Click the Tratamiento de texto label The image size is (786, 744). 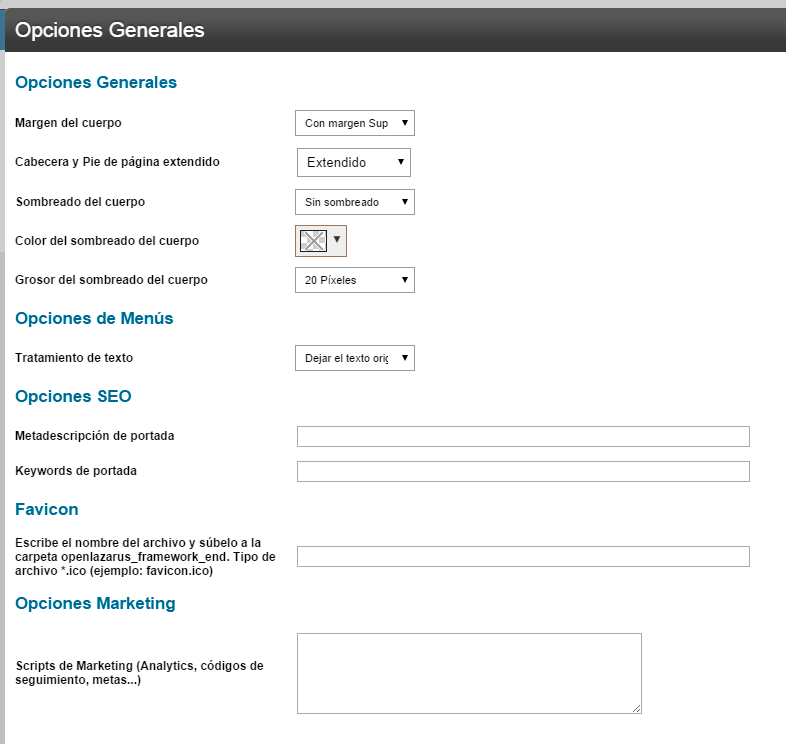pos(74,358)
